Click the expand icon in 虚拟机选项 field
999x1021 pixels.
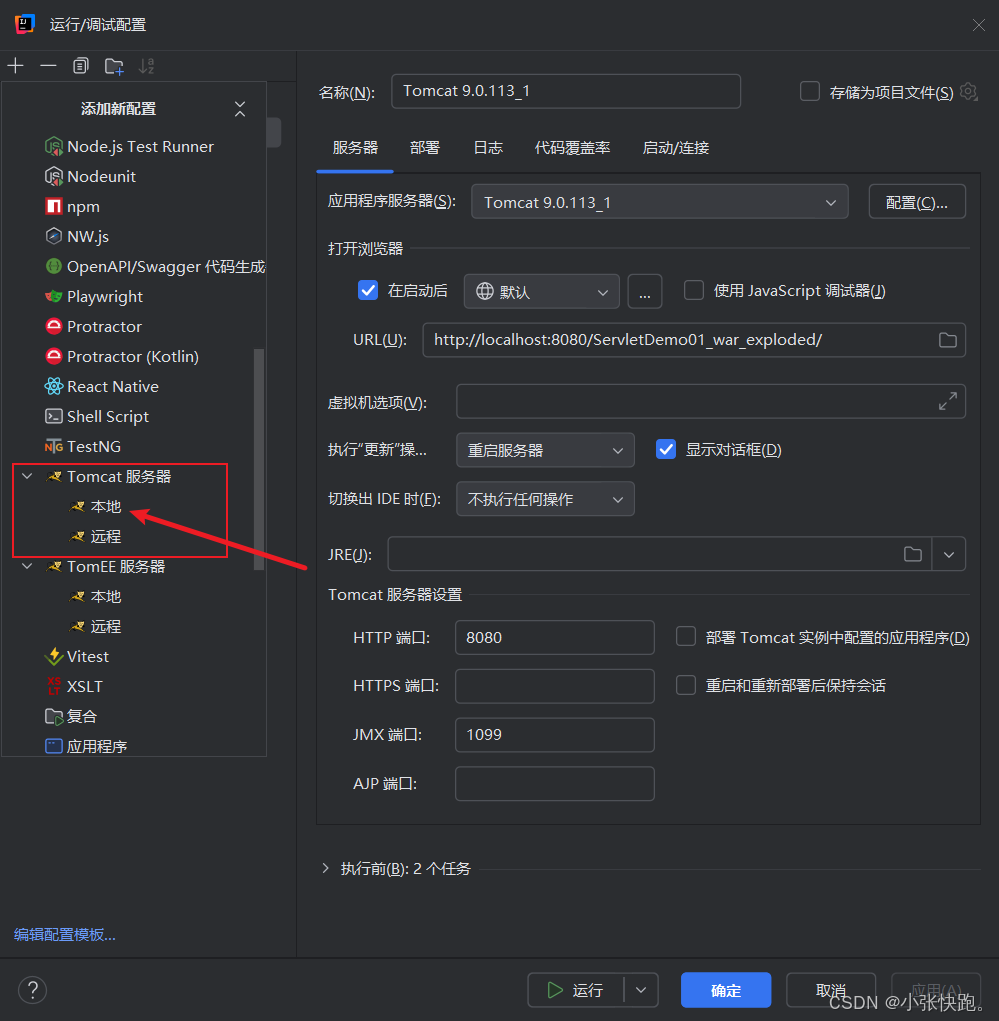pyautogui.click(x=948, y=401)
